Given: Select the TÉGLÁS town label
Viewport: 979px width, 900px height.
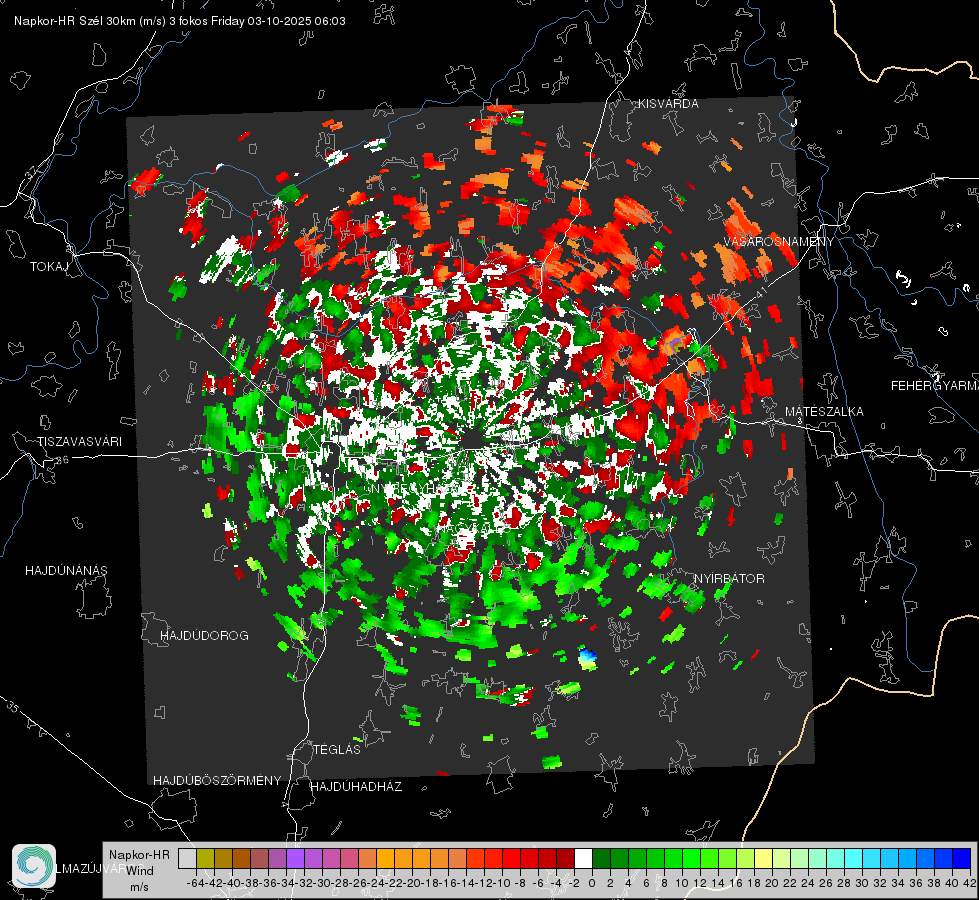Looking at the screenshot, I should [337, 749].
